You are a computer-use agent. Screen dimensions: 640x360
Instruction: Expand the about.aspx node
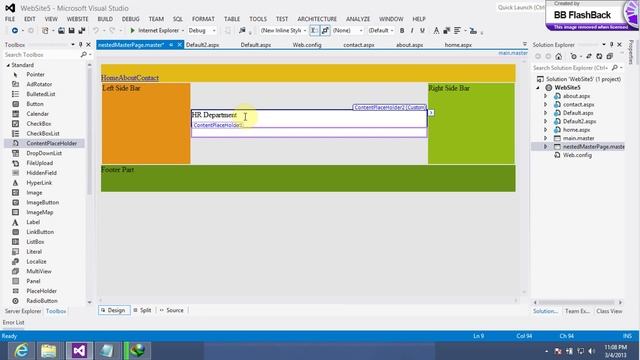coord(545,96)
